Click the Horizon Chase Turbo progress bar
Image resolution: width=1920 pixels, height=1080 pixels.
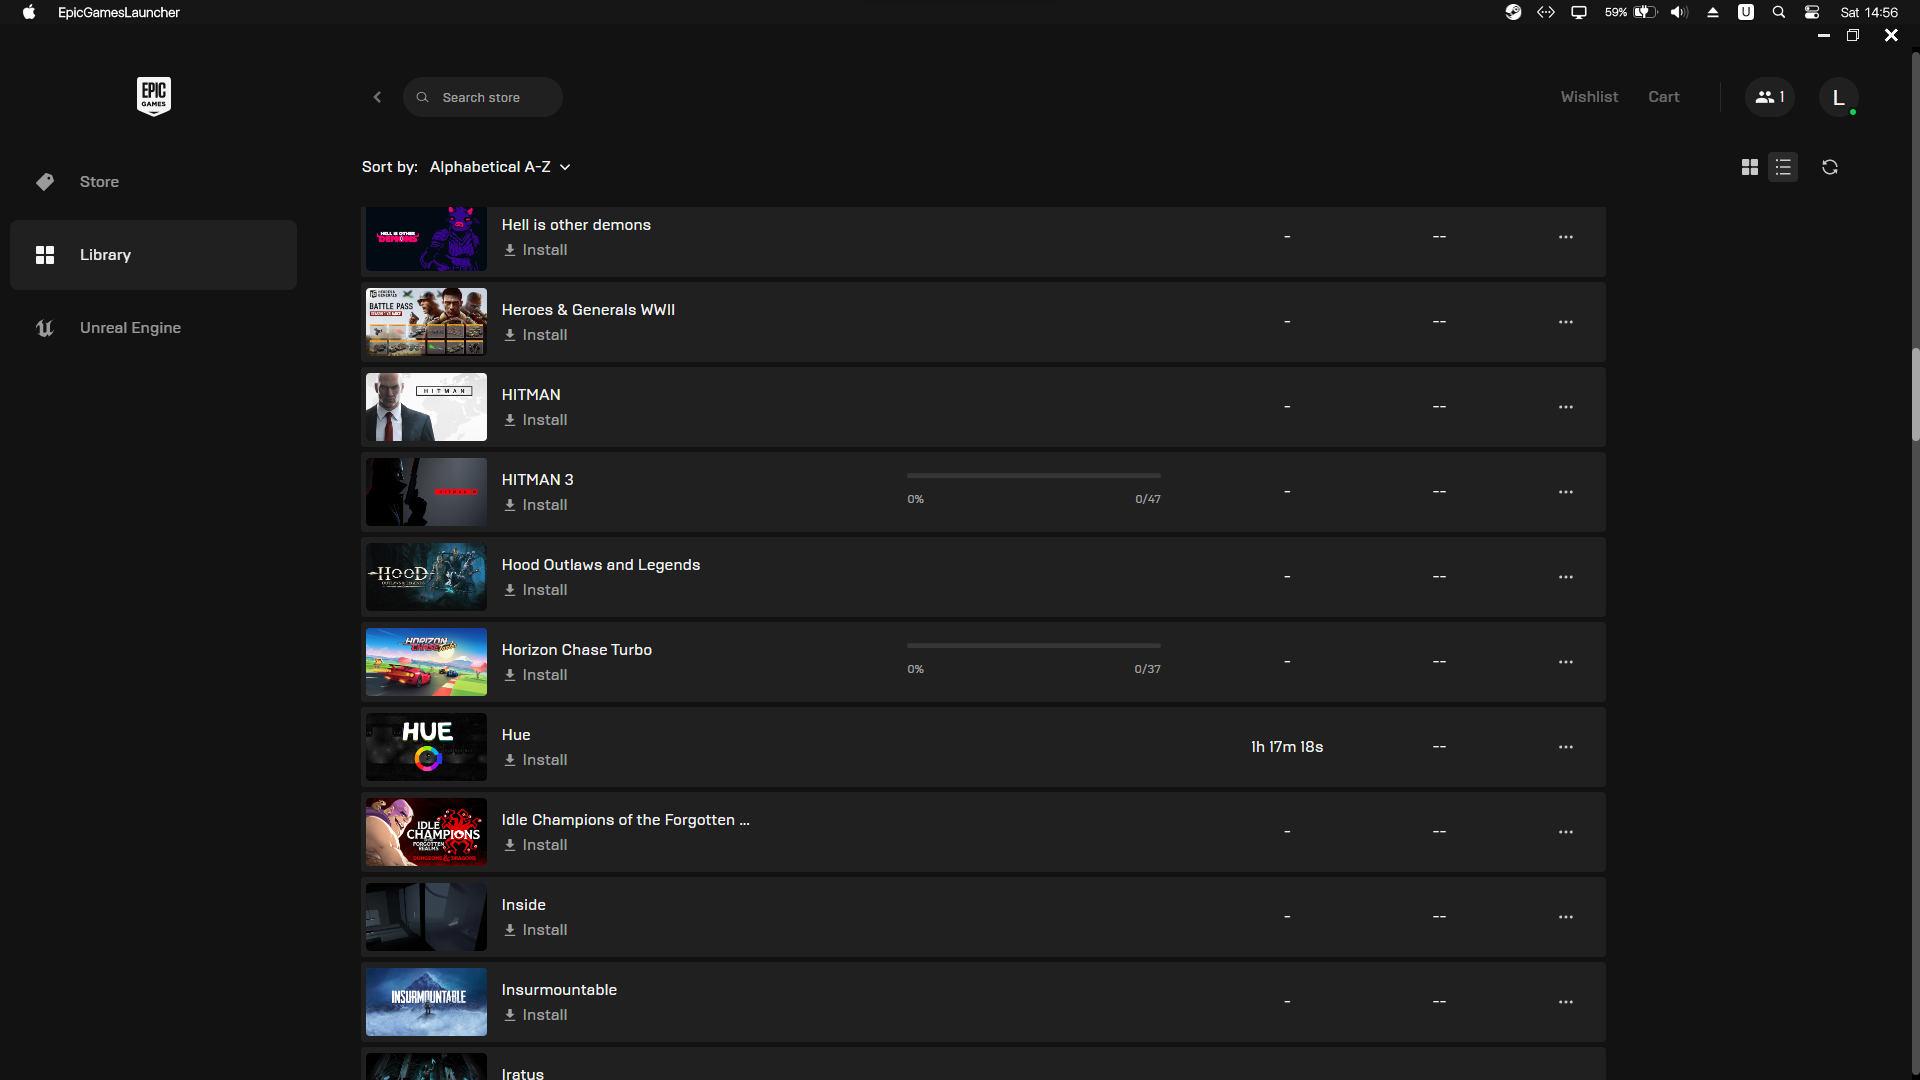click(1033, 646)
